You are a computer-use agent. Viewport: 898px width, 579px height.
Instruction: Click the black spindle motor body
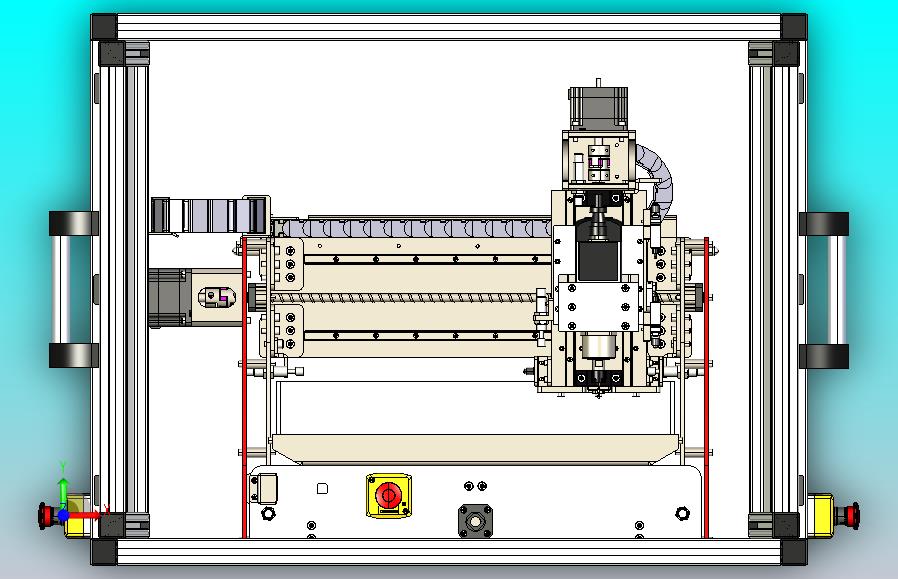598,259
